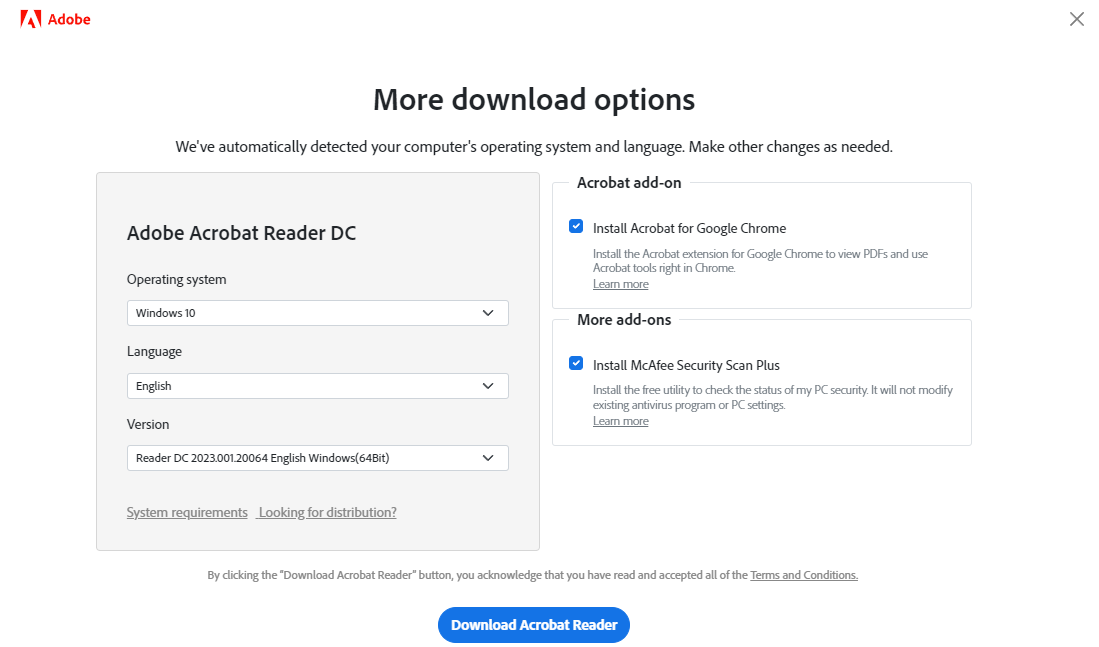Expand the Version selection dropdown
The height and width of the screenshot is (647, 1099).
tap(317, 457)
